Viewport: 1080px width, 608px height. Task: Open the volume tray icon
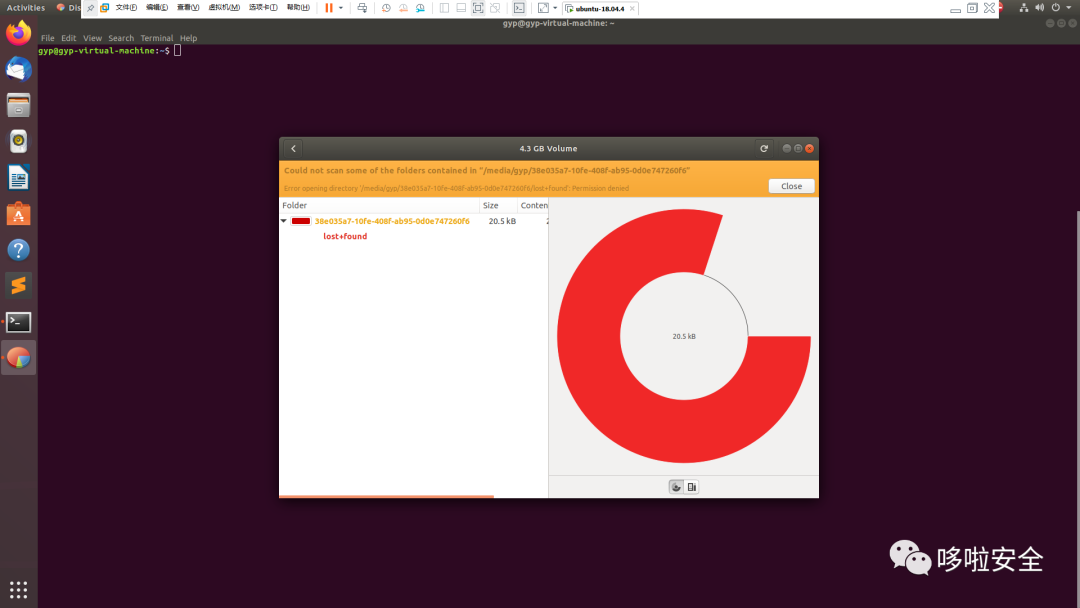coord(1039,8)
